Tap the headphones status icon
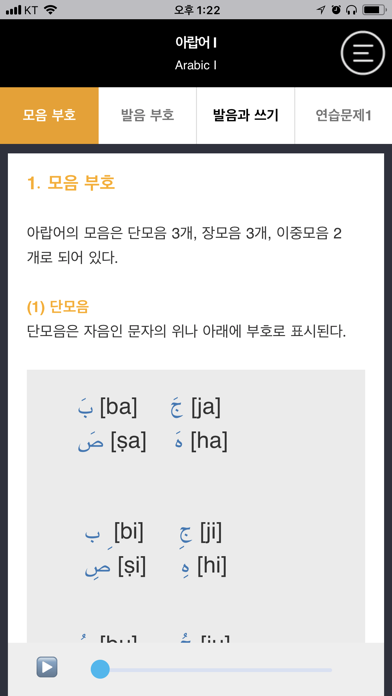The height and width of the screenshot is (696, 392). (x=351, y=10)
